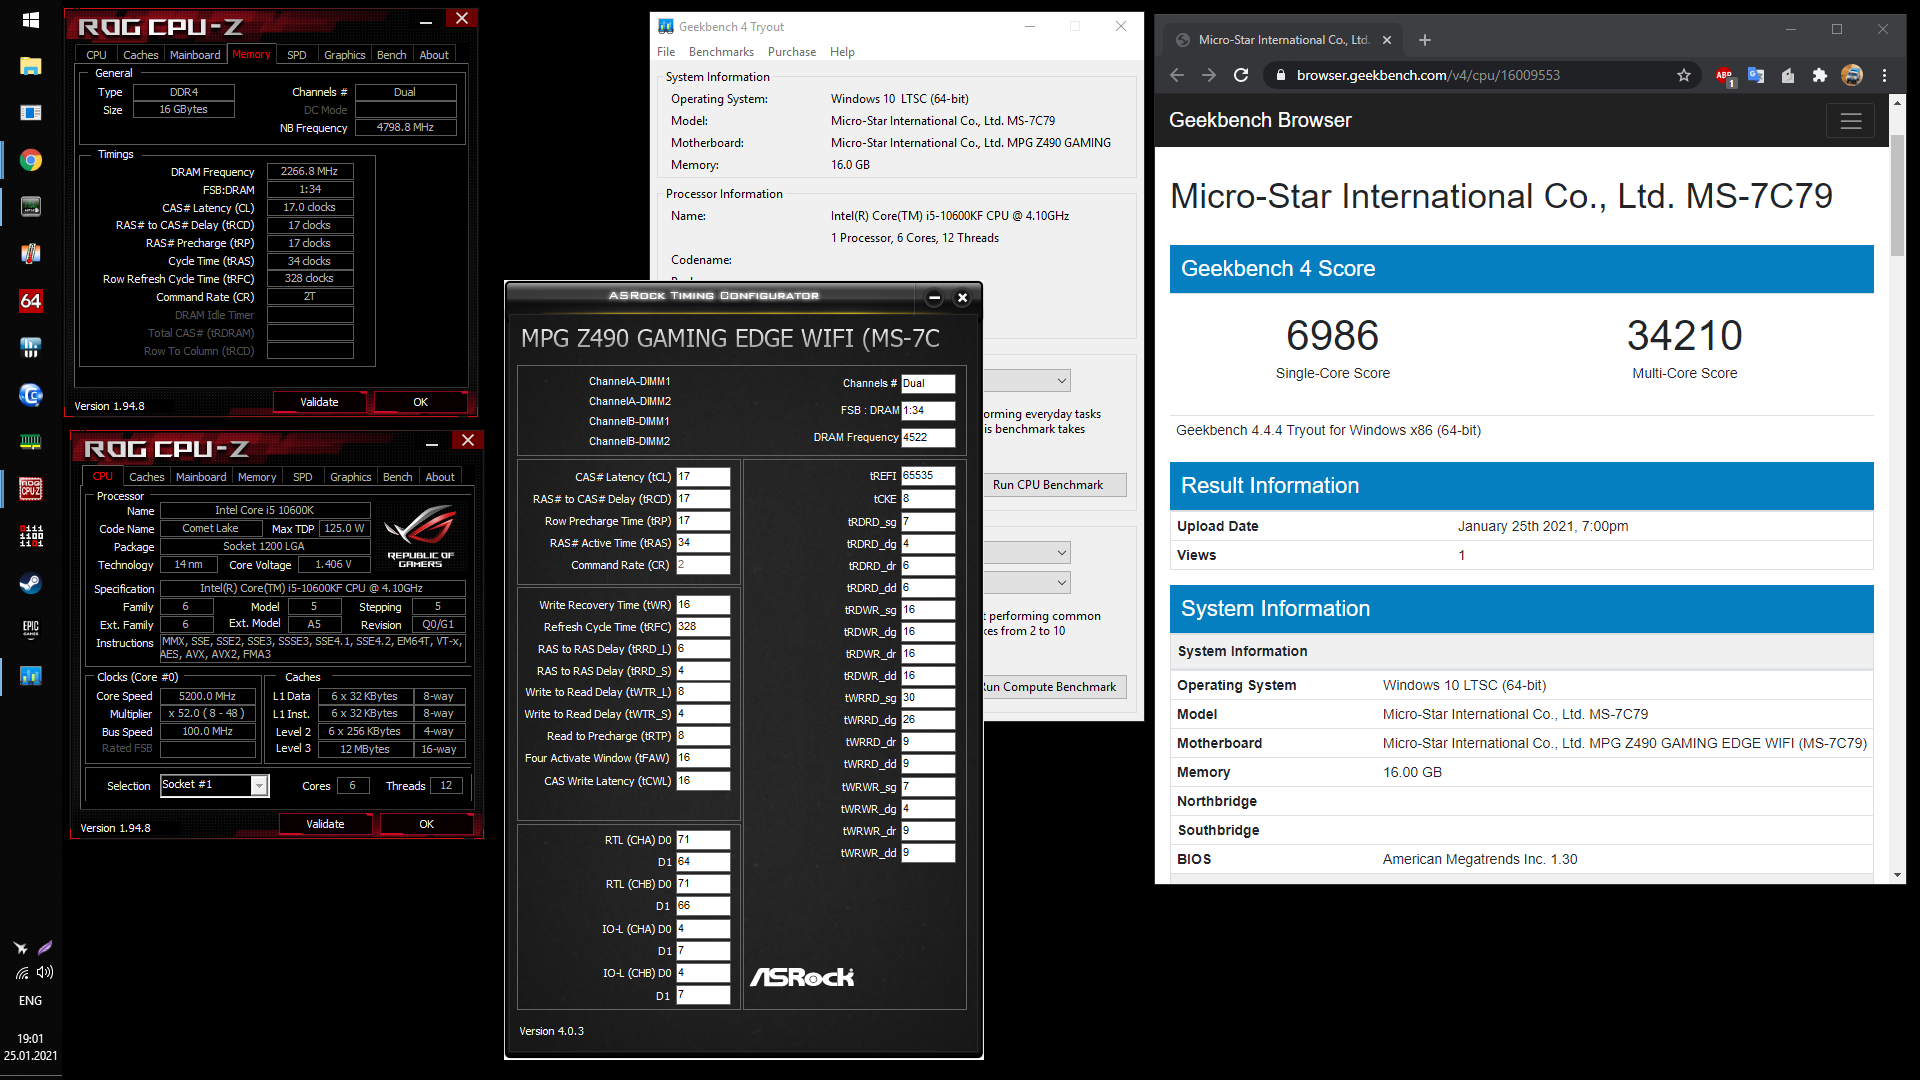Open the Mainboard tab in the top CPU-Z window

click(195, 55)
